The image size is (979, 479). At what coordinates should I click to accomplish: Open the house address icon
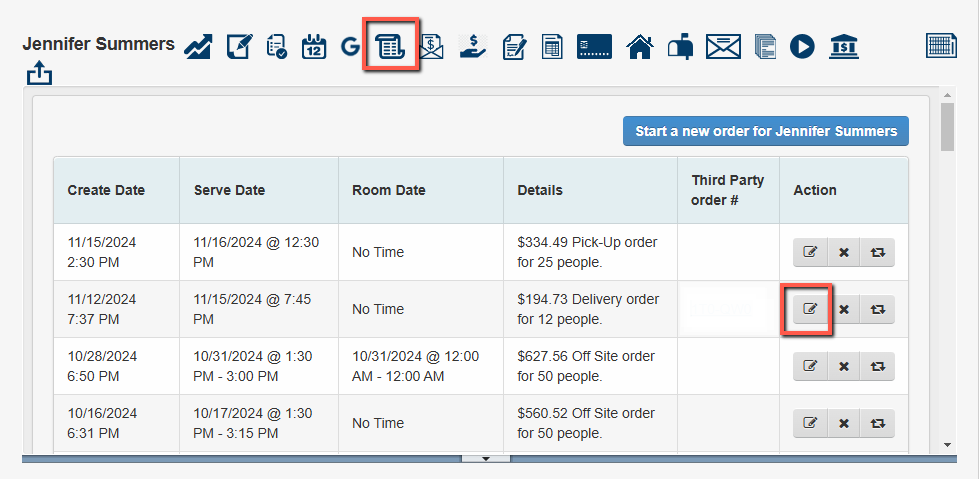click(x=640, y=47)
